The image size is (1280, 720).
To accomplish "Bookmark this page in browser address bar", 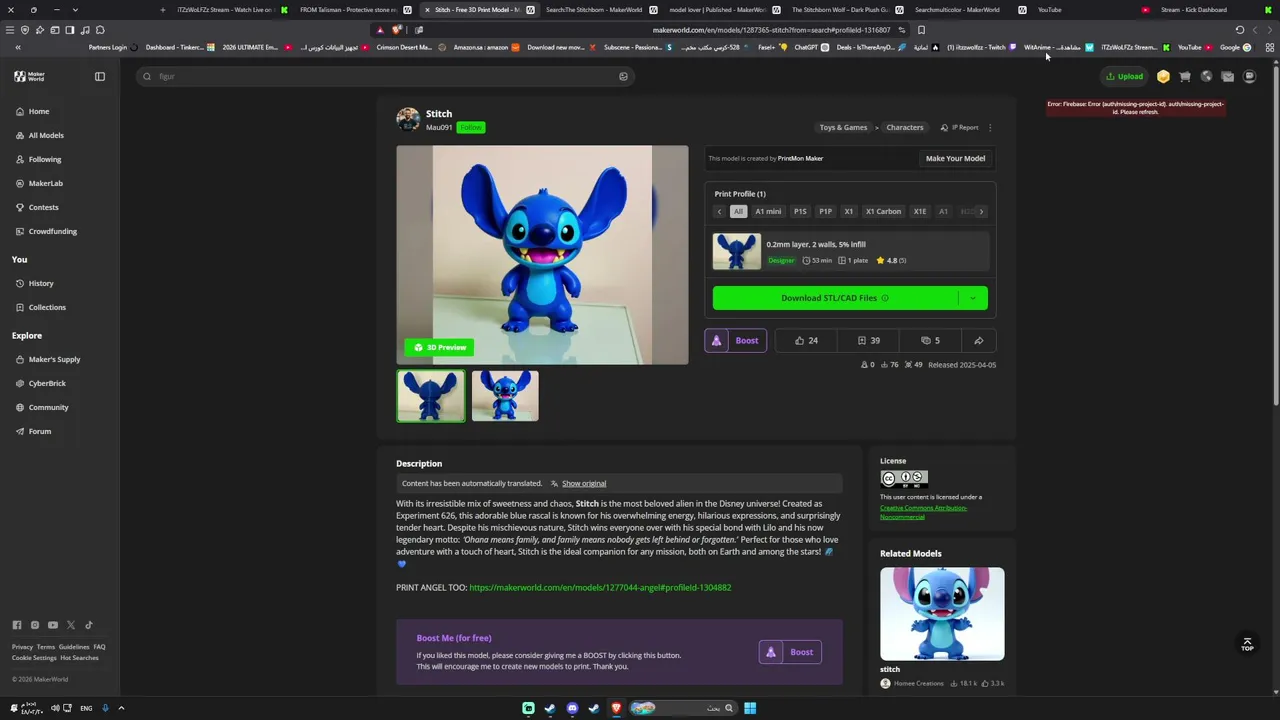I will pyautogui.click(x=921, y=30).
